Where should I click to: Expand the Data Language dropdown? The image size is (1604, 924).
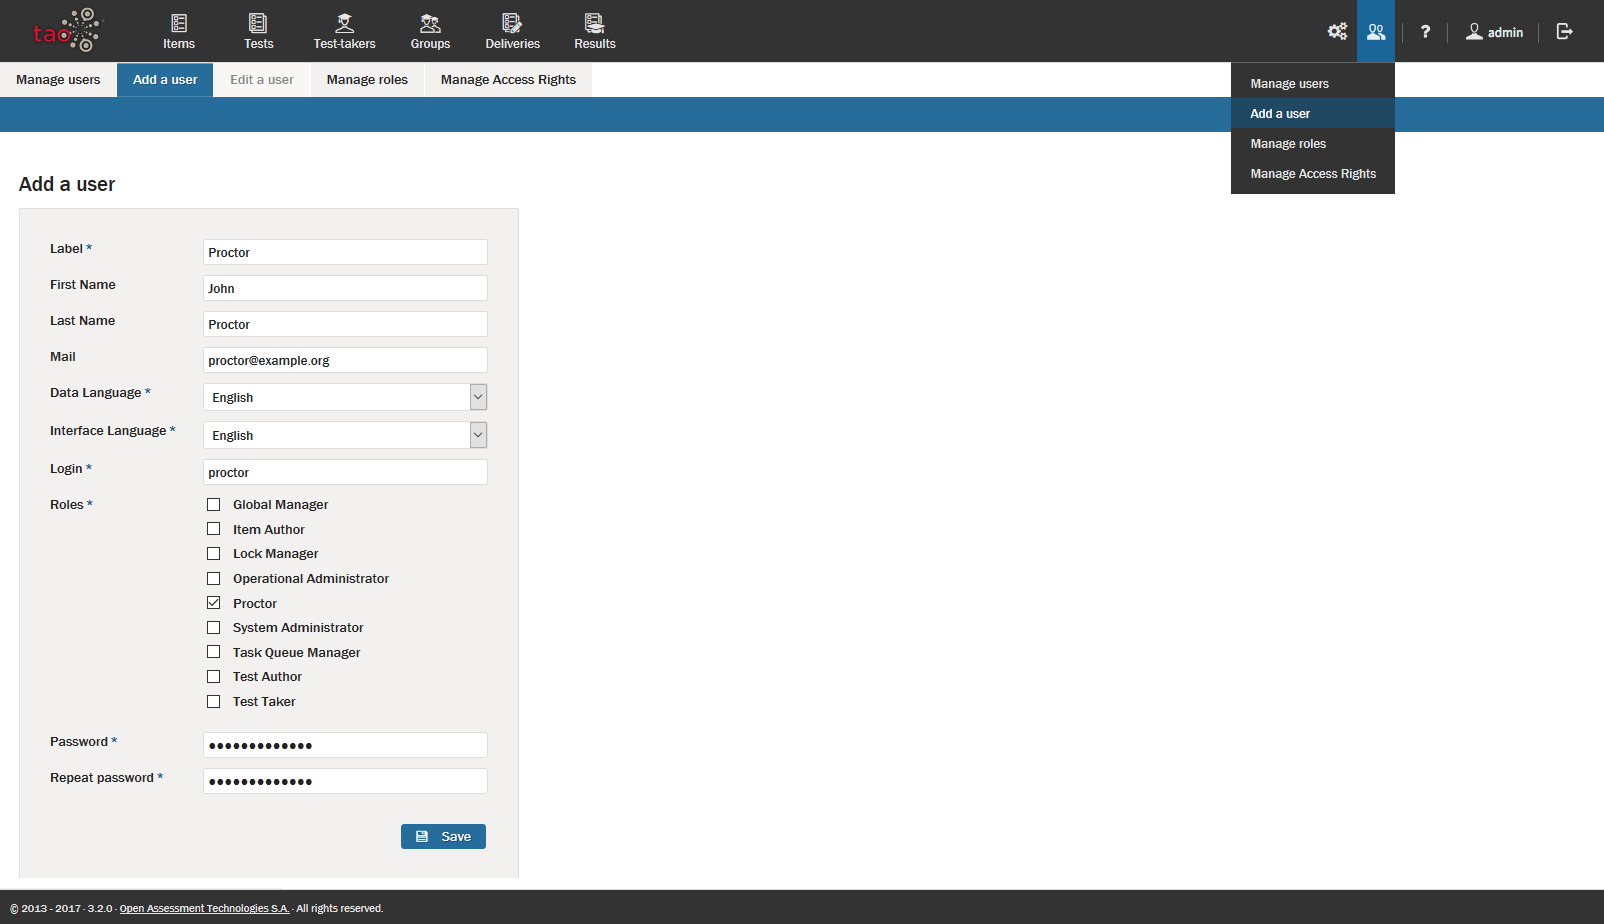(x=478, y=397)
